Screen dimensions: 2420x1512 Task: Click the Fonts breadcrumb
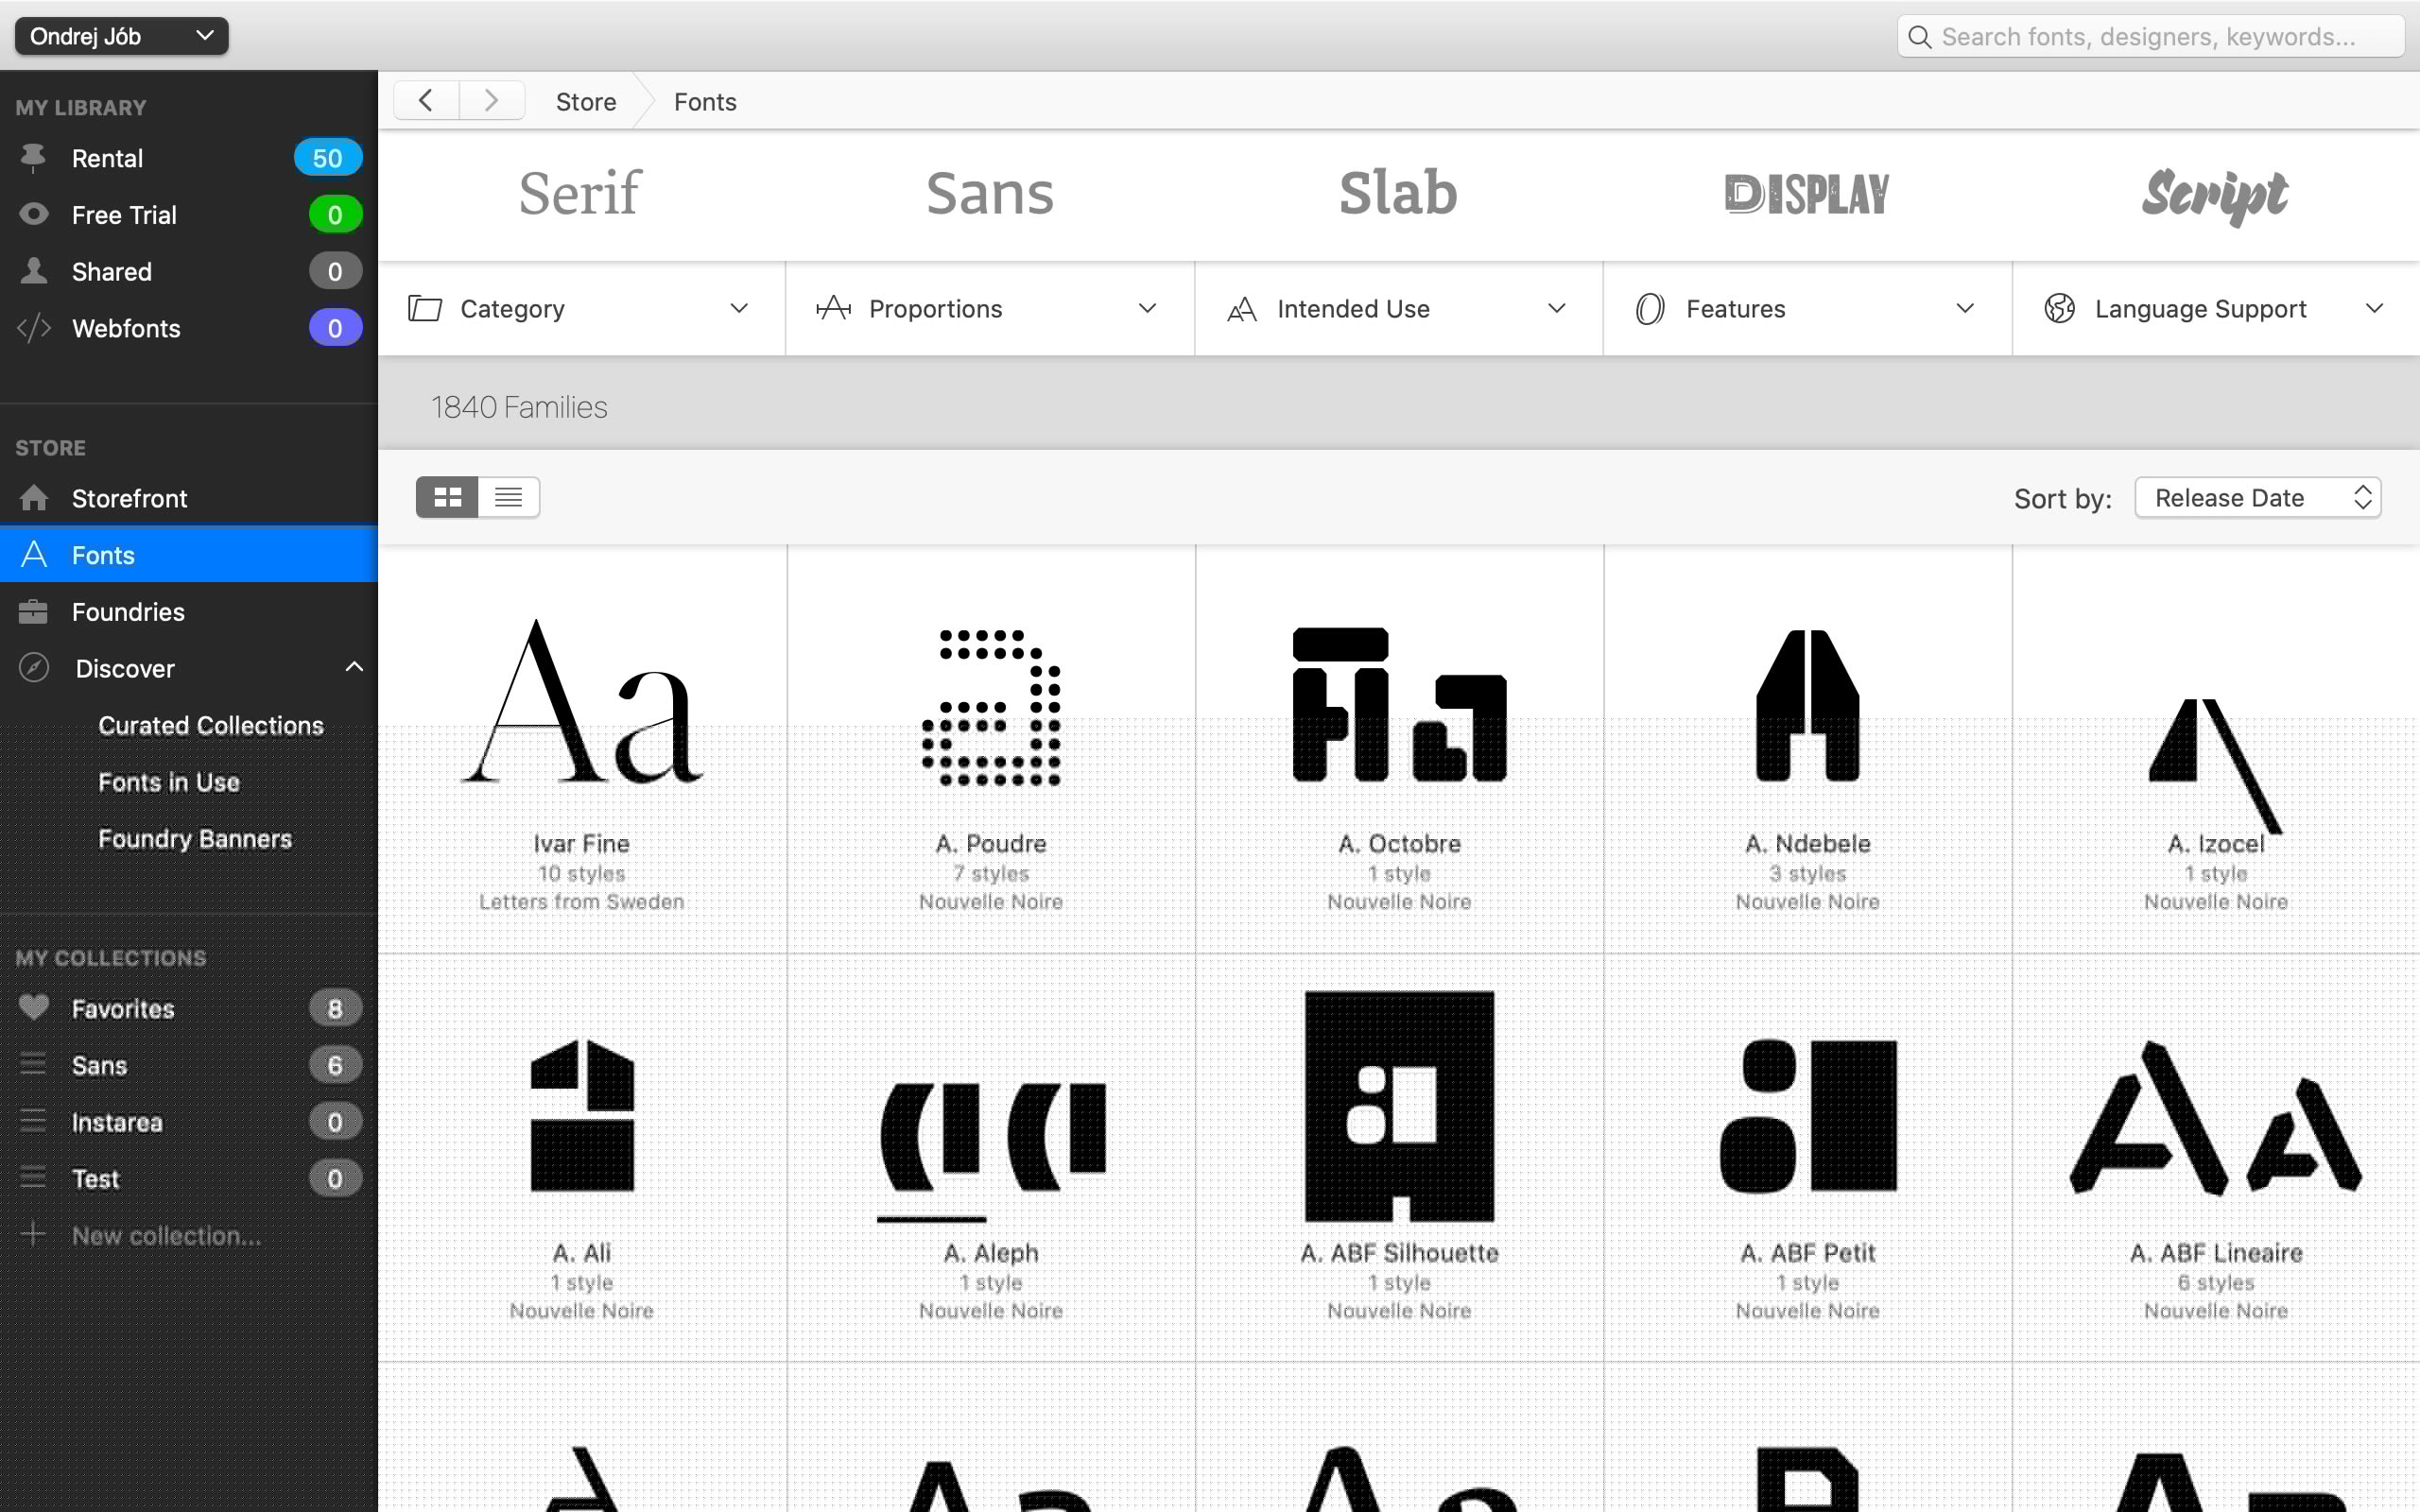pos(705,102)
